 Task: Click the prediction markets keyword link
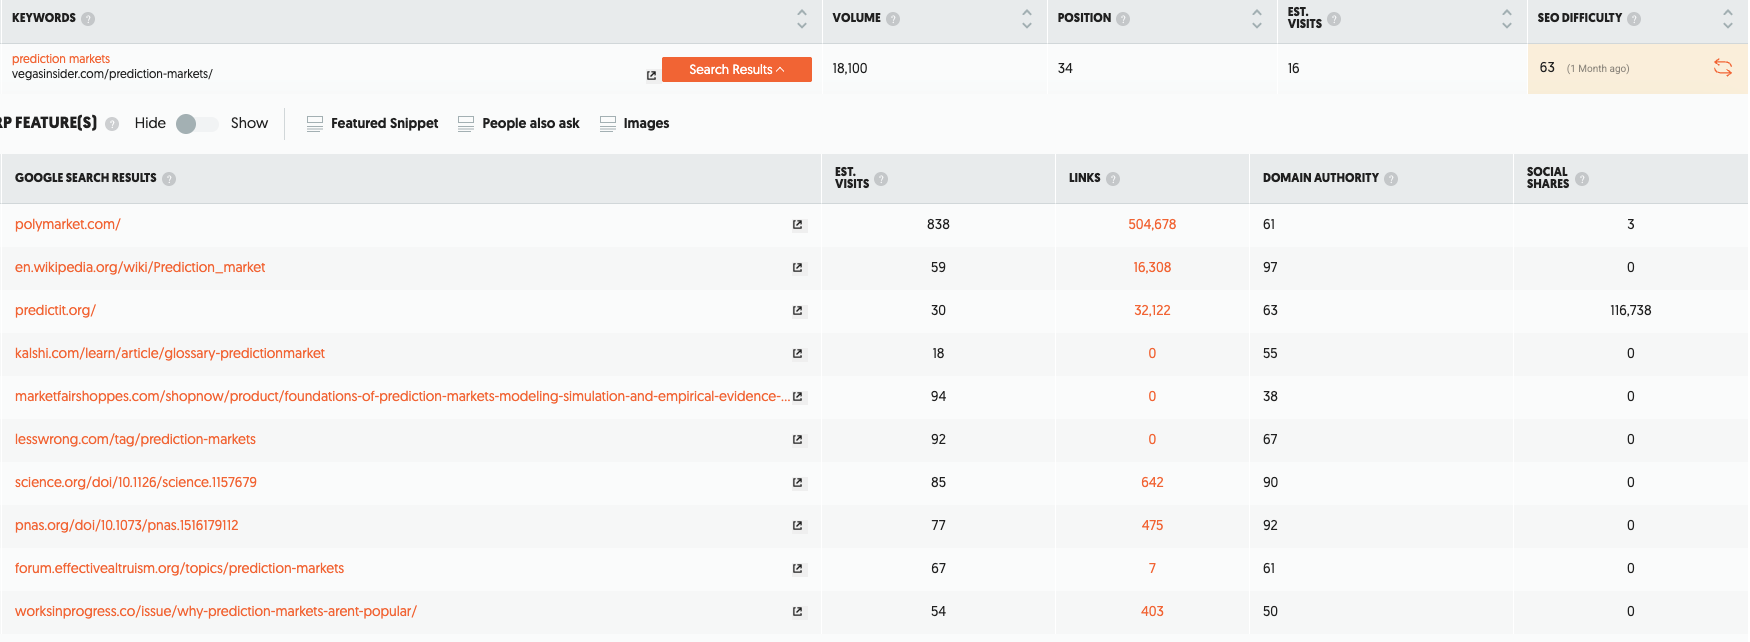pyautogui.click(x=61, y=59)
